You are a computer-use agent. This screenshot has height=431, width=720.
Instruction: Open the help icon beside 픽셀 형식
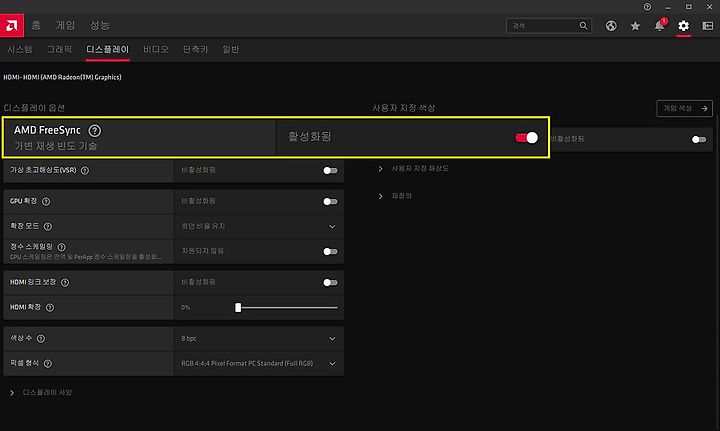48,364
